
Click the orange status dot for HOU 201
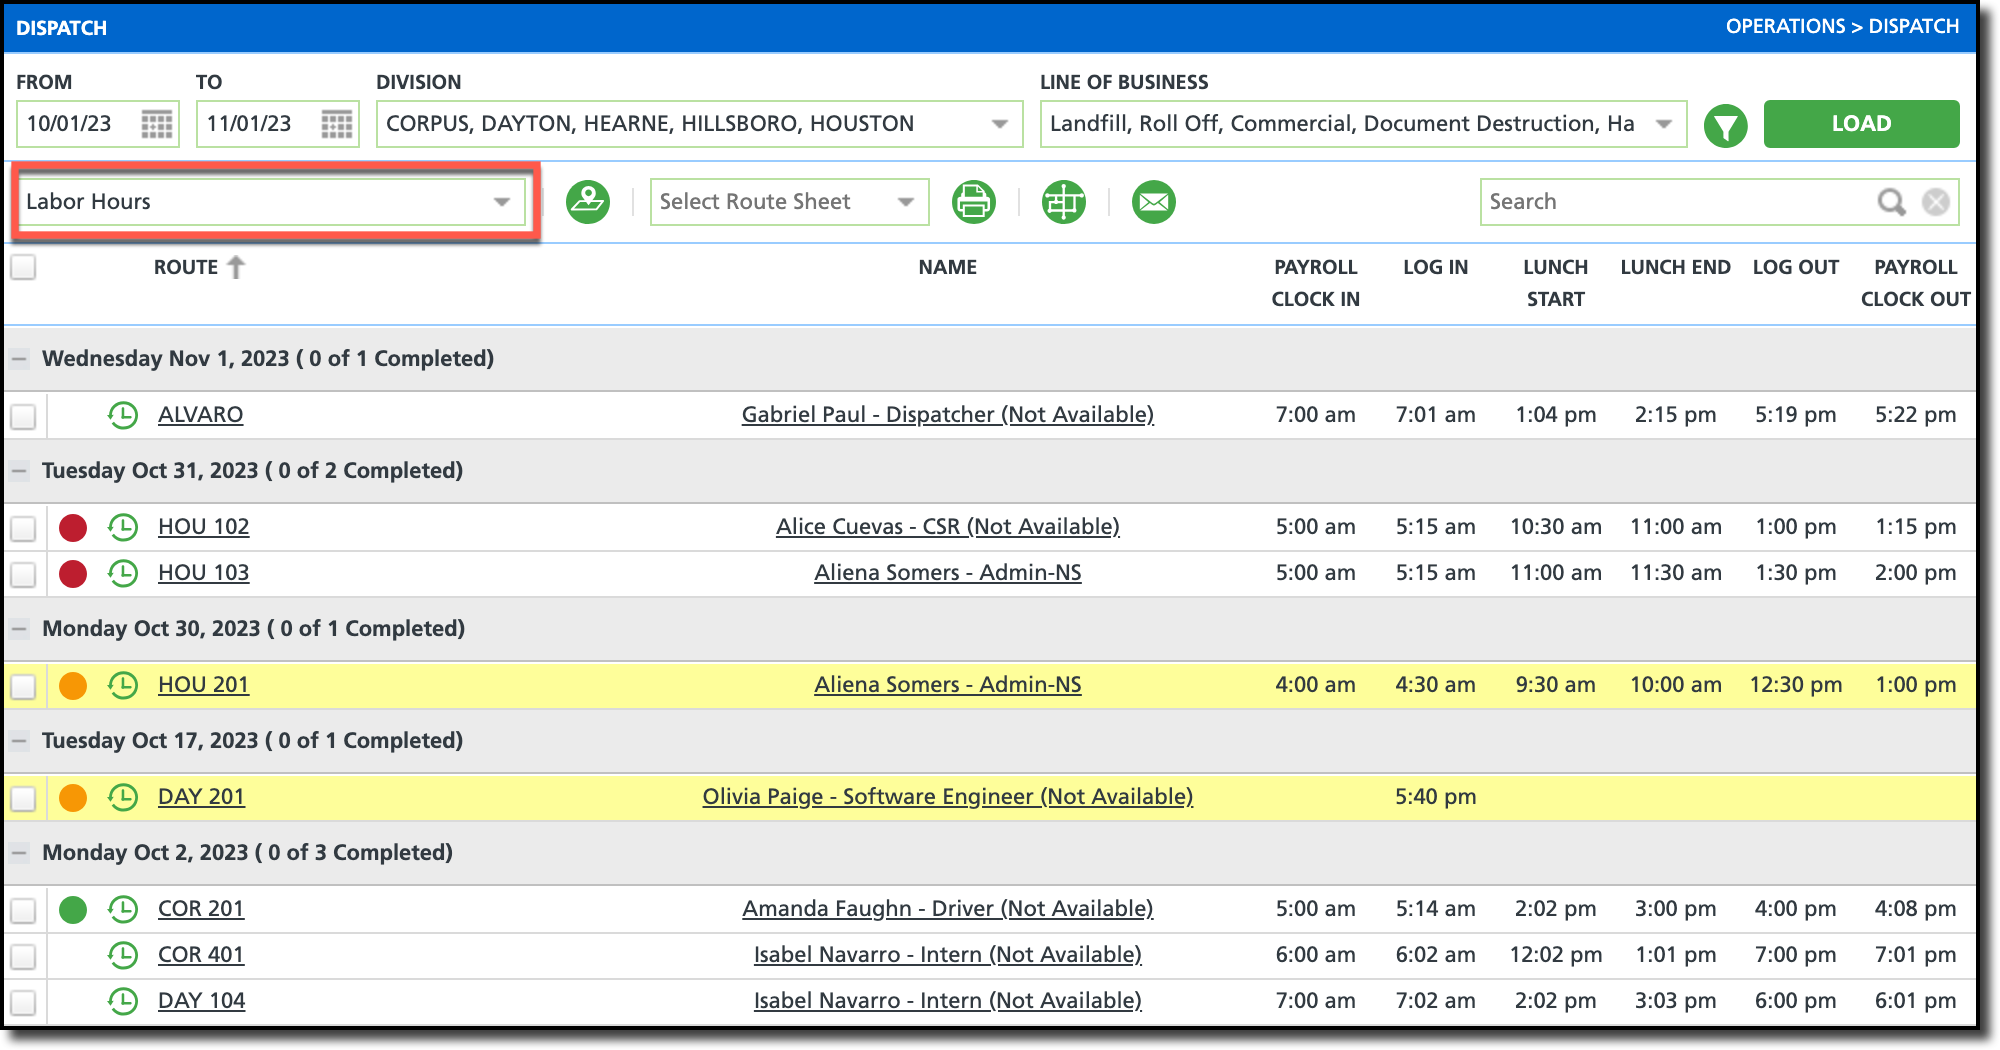click(73, 685)
